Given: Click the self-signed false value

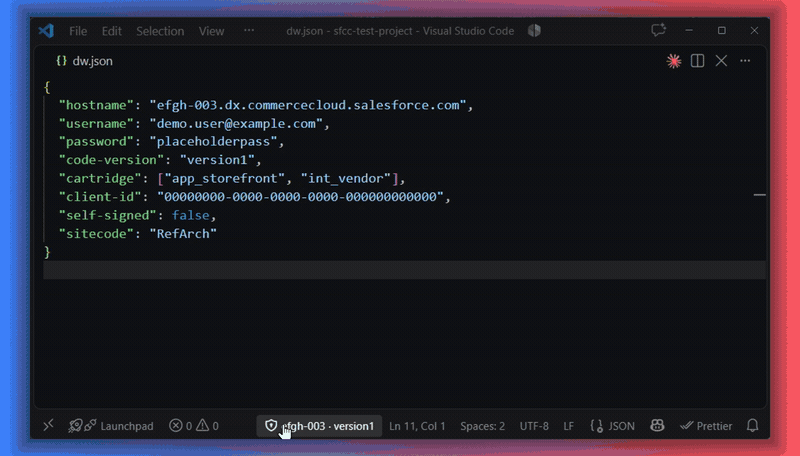Looking at the screenshot, I should (190, 215).
